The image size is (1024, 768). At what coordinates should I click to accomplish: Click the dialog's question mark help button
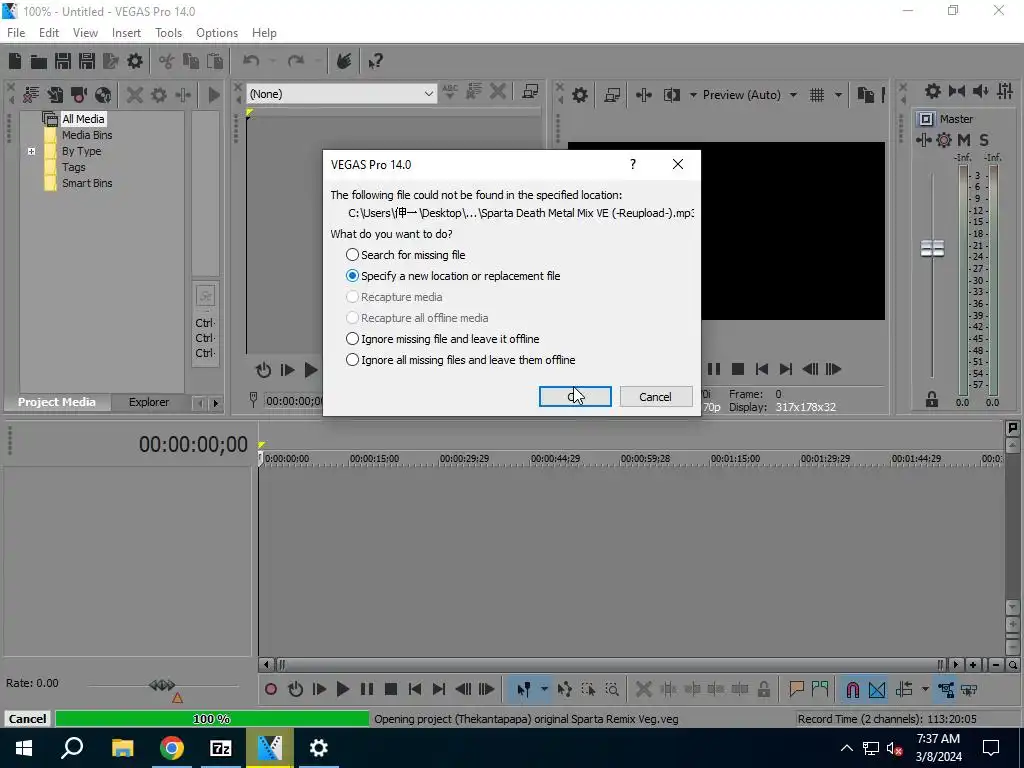(x=633, y=164)
